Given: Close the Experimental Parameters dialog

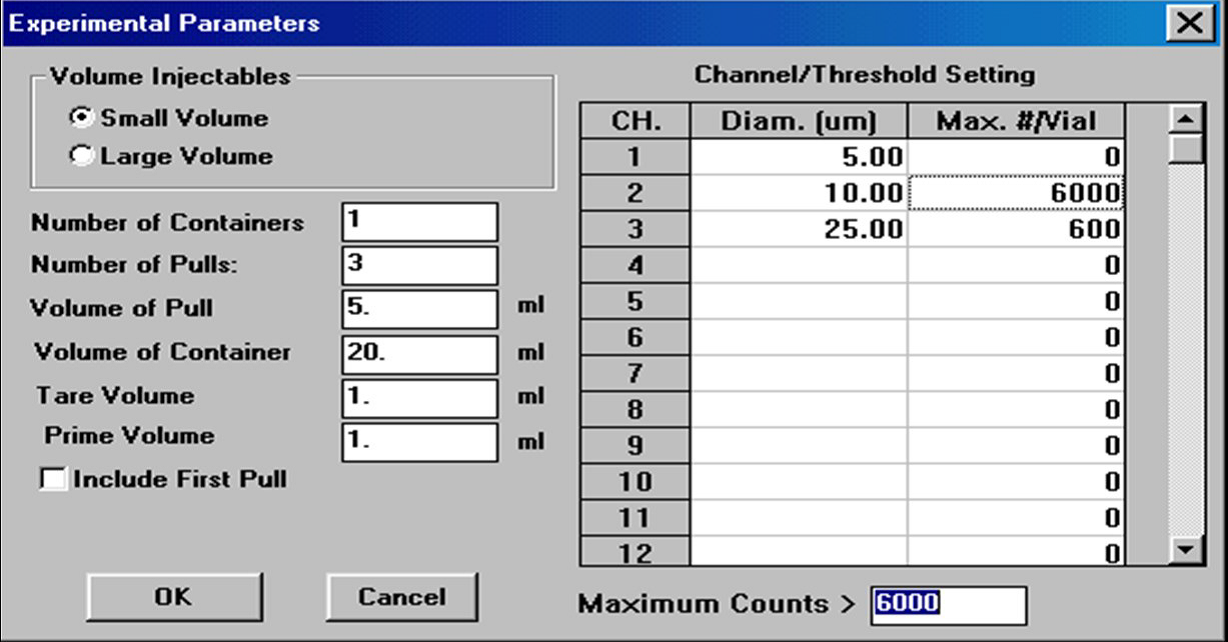Looking at the screenshot, I should click(1189, 23).
